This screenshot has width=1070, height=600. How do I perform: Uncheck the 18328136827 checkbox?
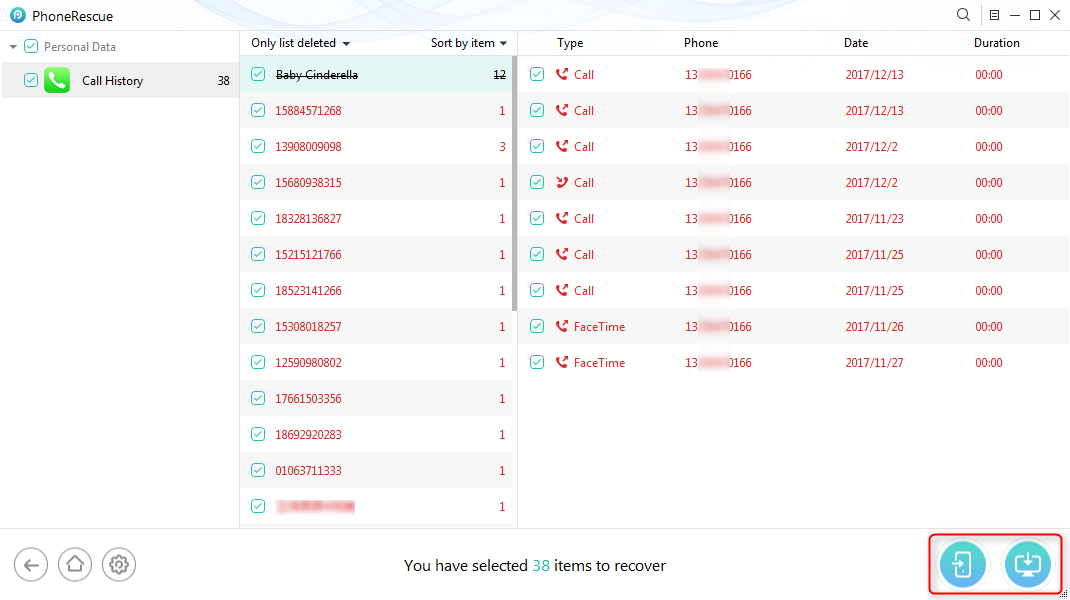258,218
